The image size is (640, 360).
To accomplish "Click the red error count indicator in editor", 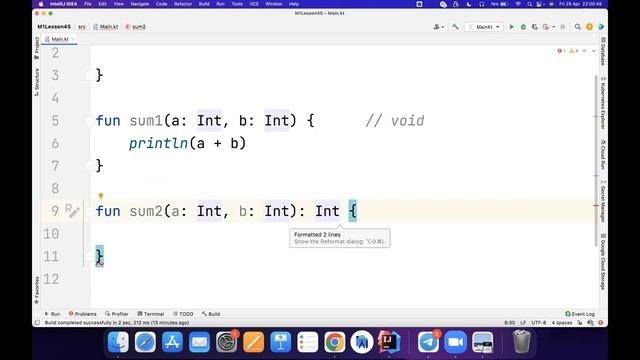I will click(x=561, y=51).
